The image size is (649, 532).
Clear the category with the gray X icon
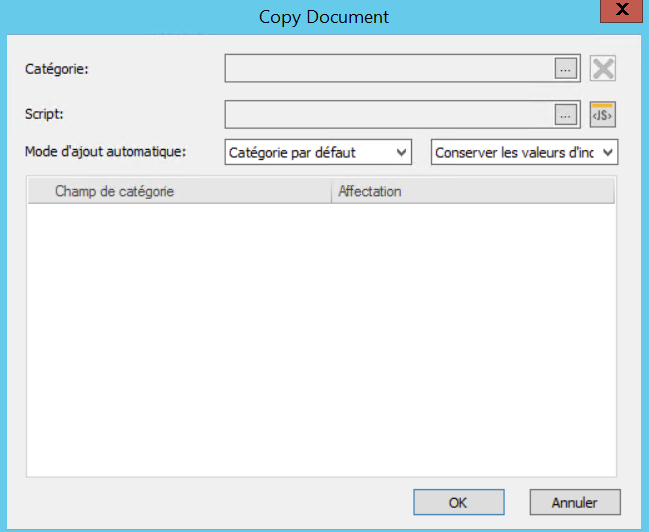(603, 68)
